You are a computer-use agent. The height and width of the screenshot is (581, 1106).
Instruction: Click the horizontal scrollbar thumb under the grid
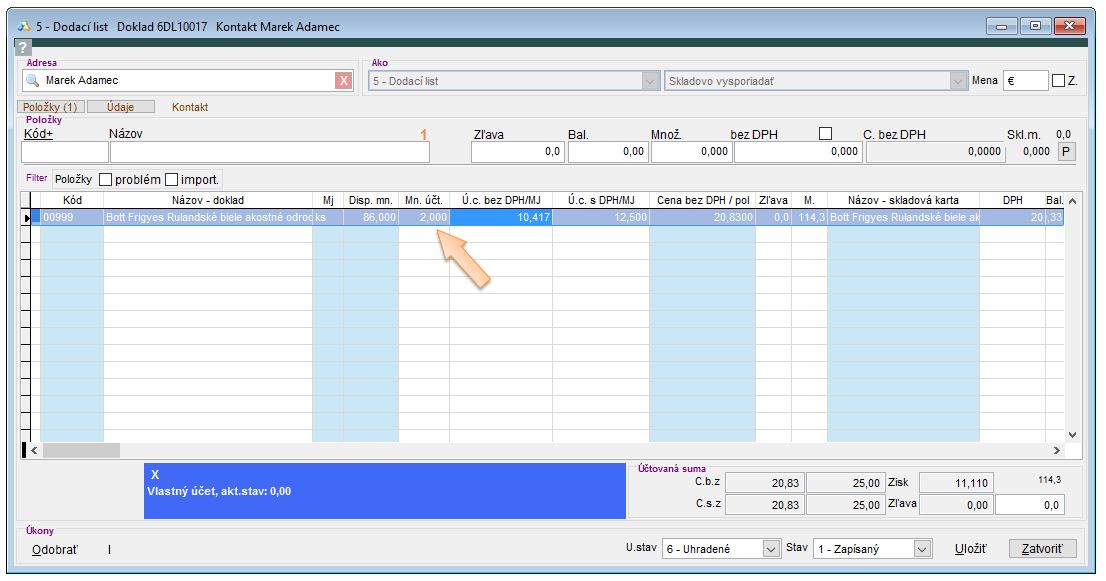(80, 451)
